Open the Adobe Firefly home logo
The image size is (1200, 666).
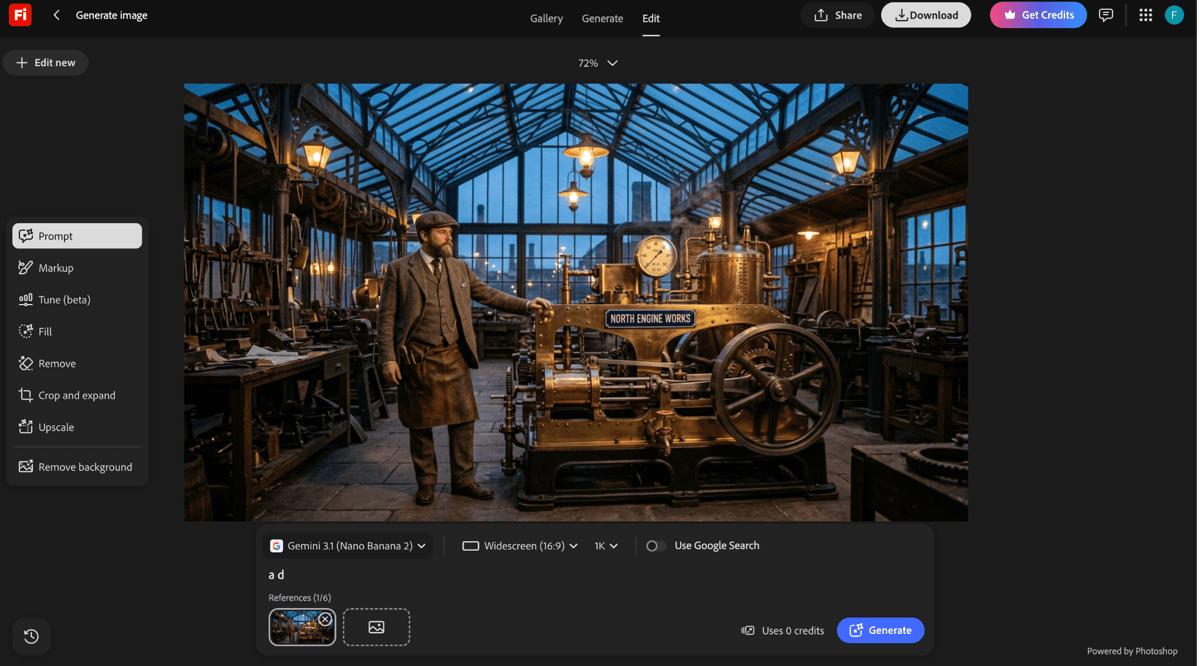pos(20,15)
